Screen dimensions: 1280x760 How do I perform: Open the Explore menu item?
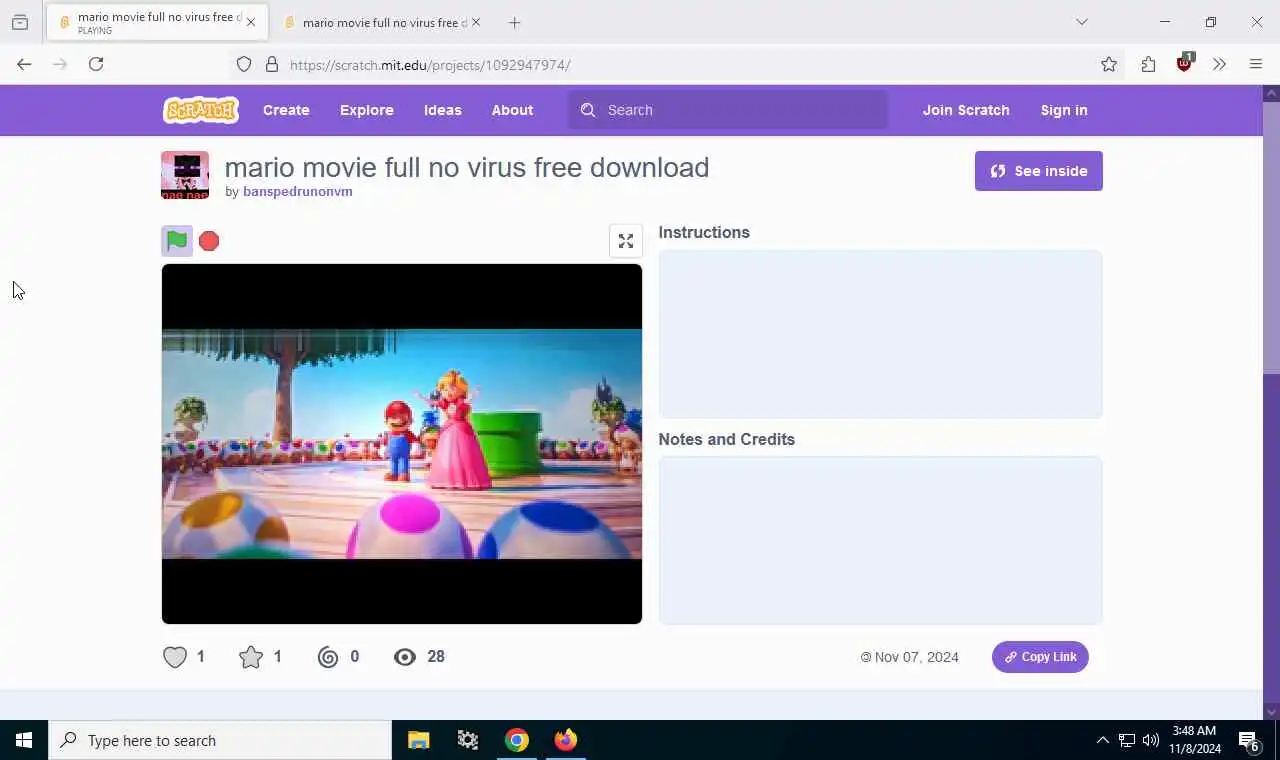(366, 110)
